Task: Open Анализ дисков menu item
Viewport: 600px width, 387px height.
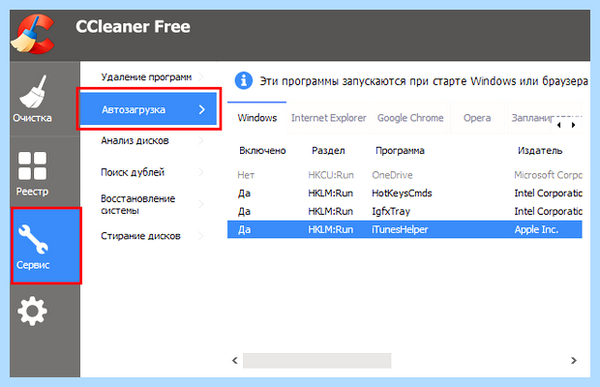Action: [x=135, y=140]
